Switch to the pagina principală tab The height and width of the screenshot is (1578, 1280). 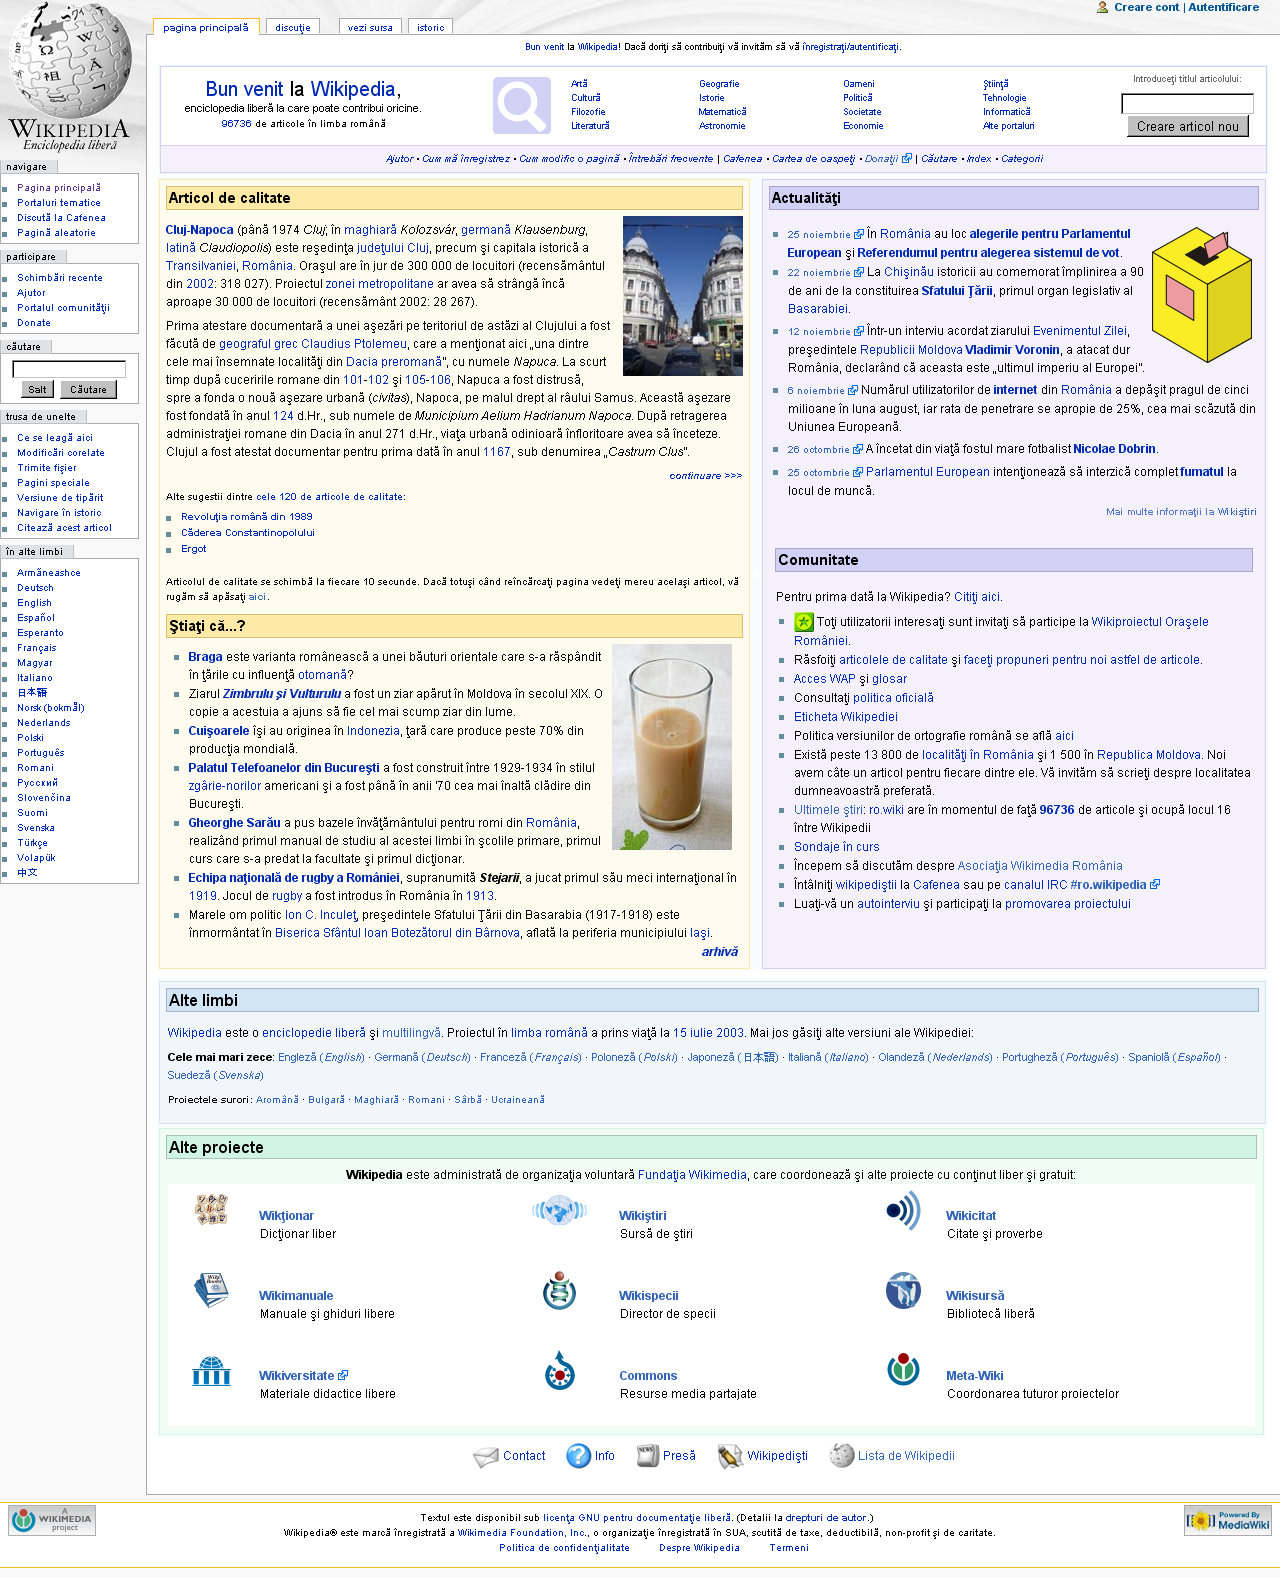pos(206,27)
